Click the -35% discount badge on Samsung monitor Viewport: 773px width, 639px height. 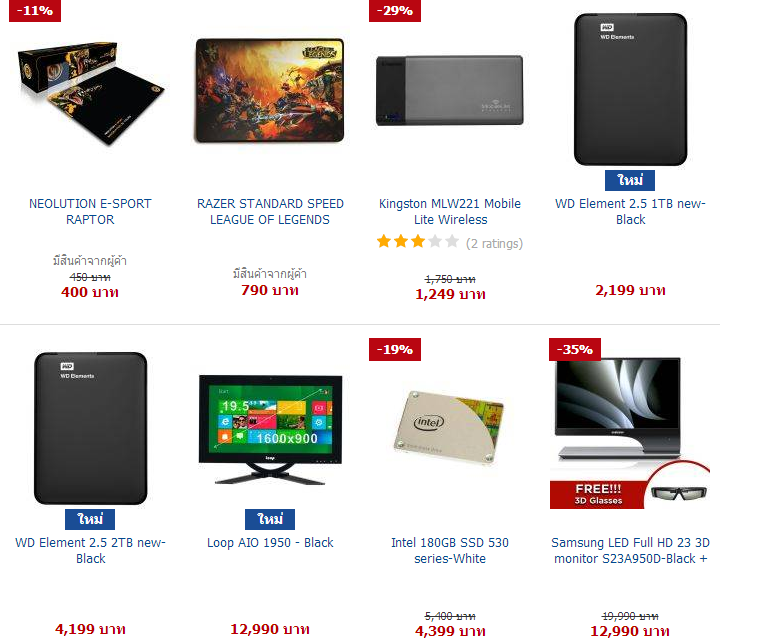[x=575, y=350]
